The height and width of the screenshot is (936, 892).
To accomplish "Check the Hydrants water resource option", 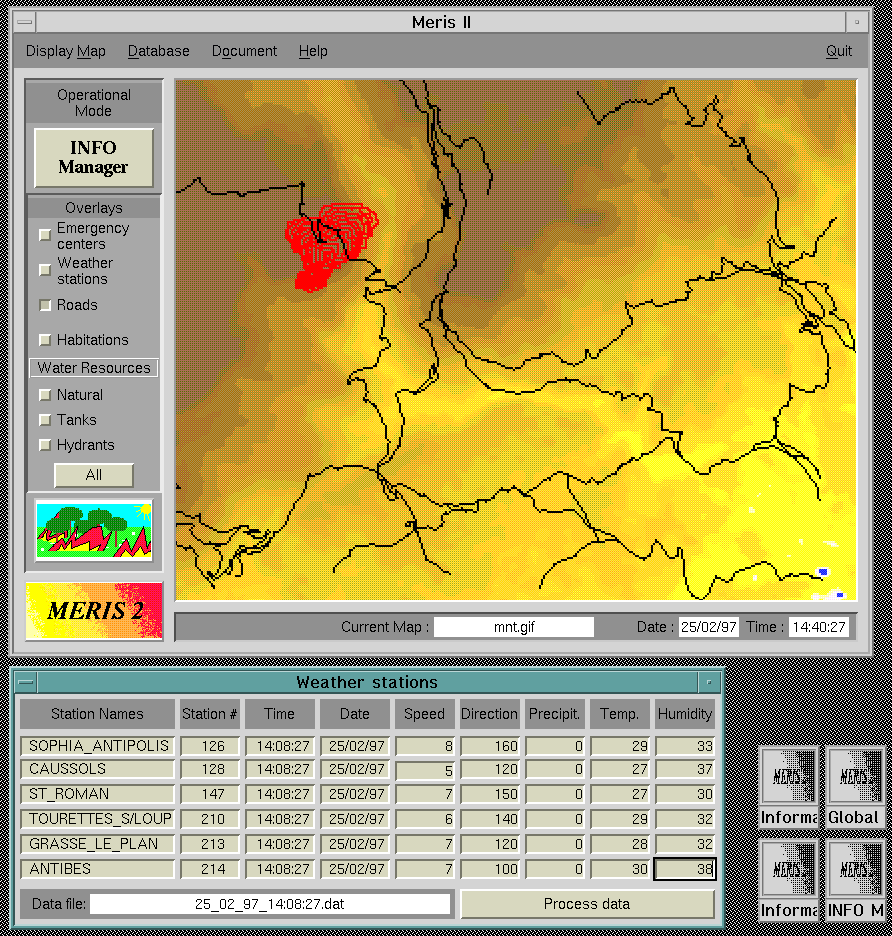I will pos(45,445).
